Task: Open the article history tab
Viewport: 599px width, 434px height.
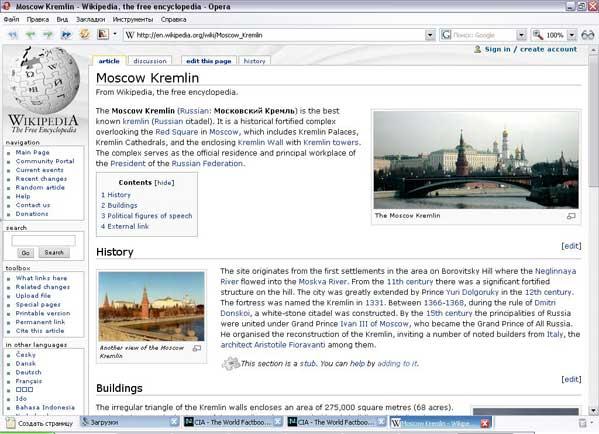Action: pyautogui.click(x=254, y=61)
